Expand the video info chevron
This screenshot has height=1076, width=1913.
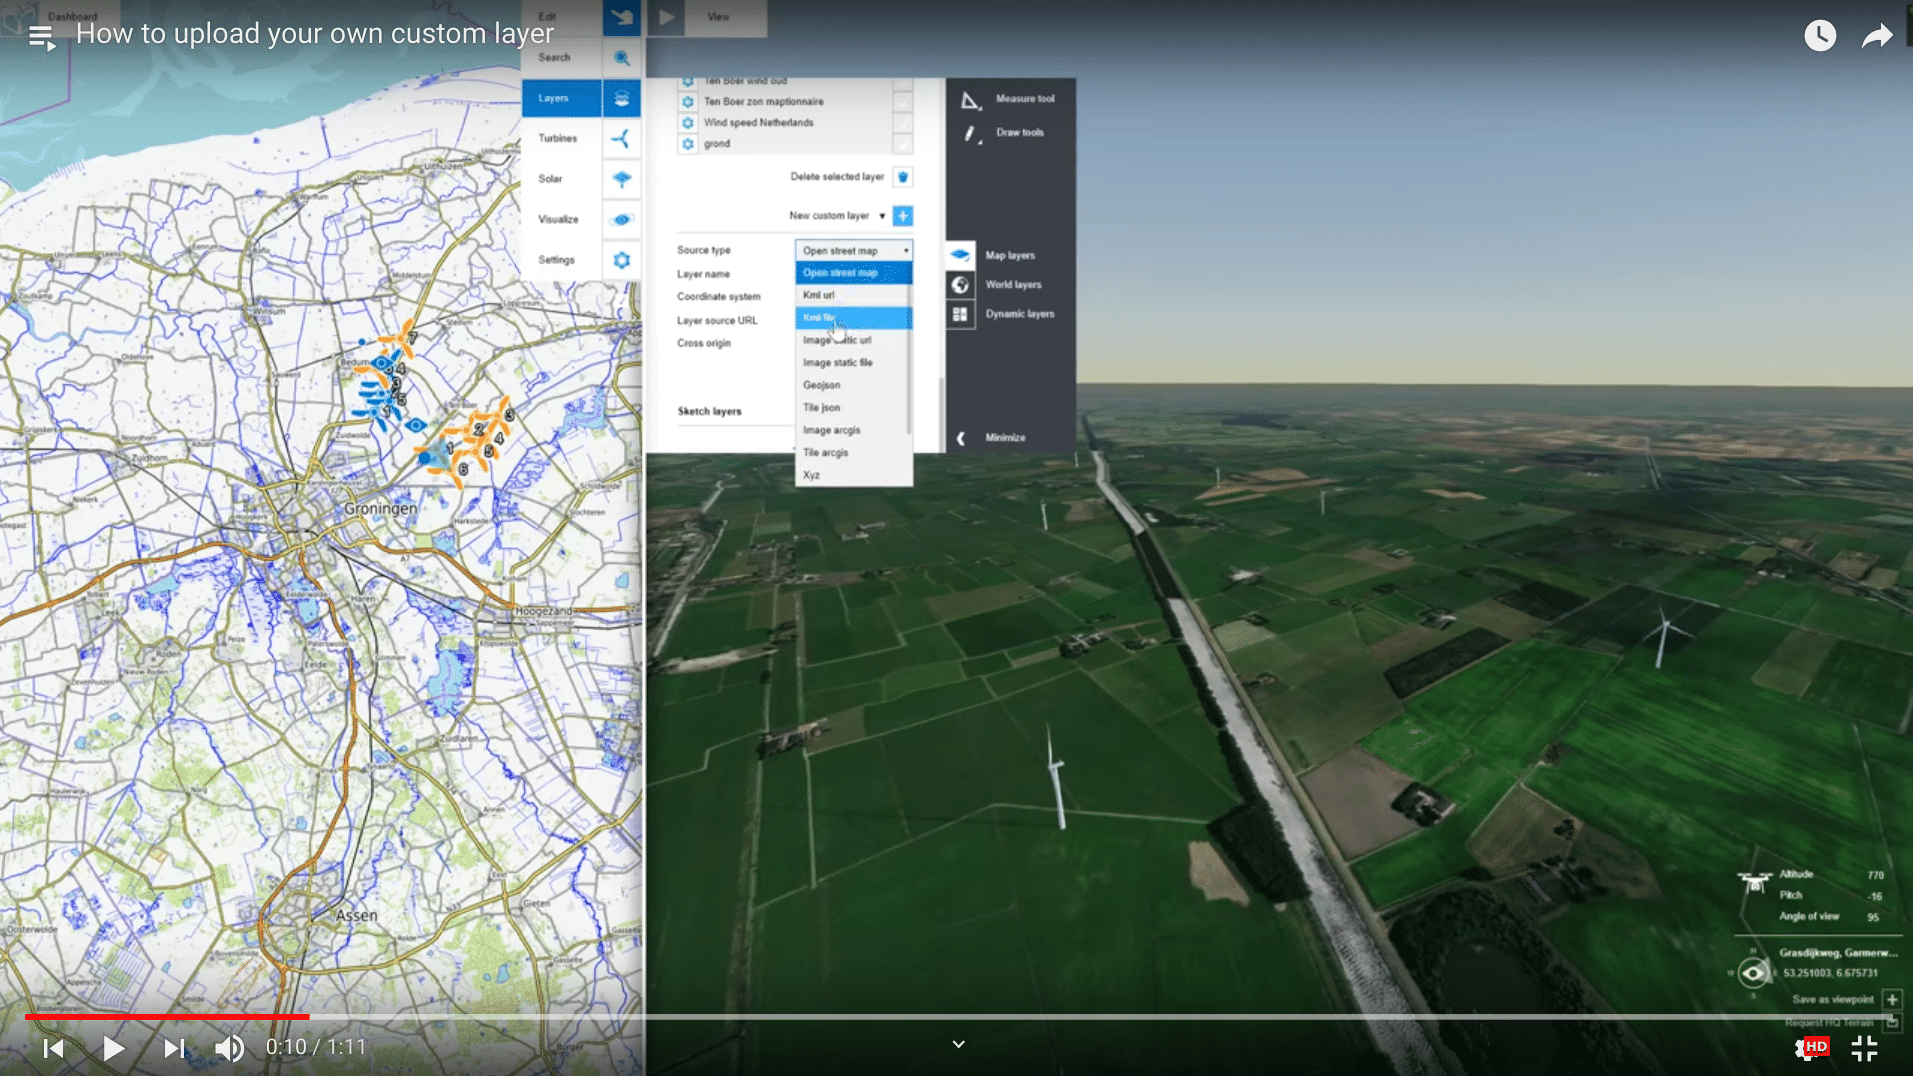point(958,1044)
